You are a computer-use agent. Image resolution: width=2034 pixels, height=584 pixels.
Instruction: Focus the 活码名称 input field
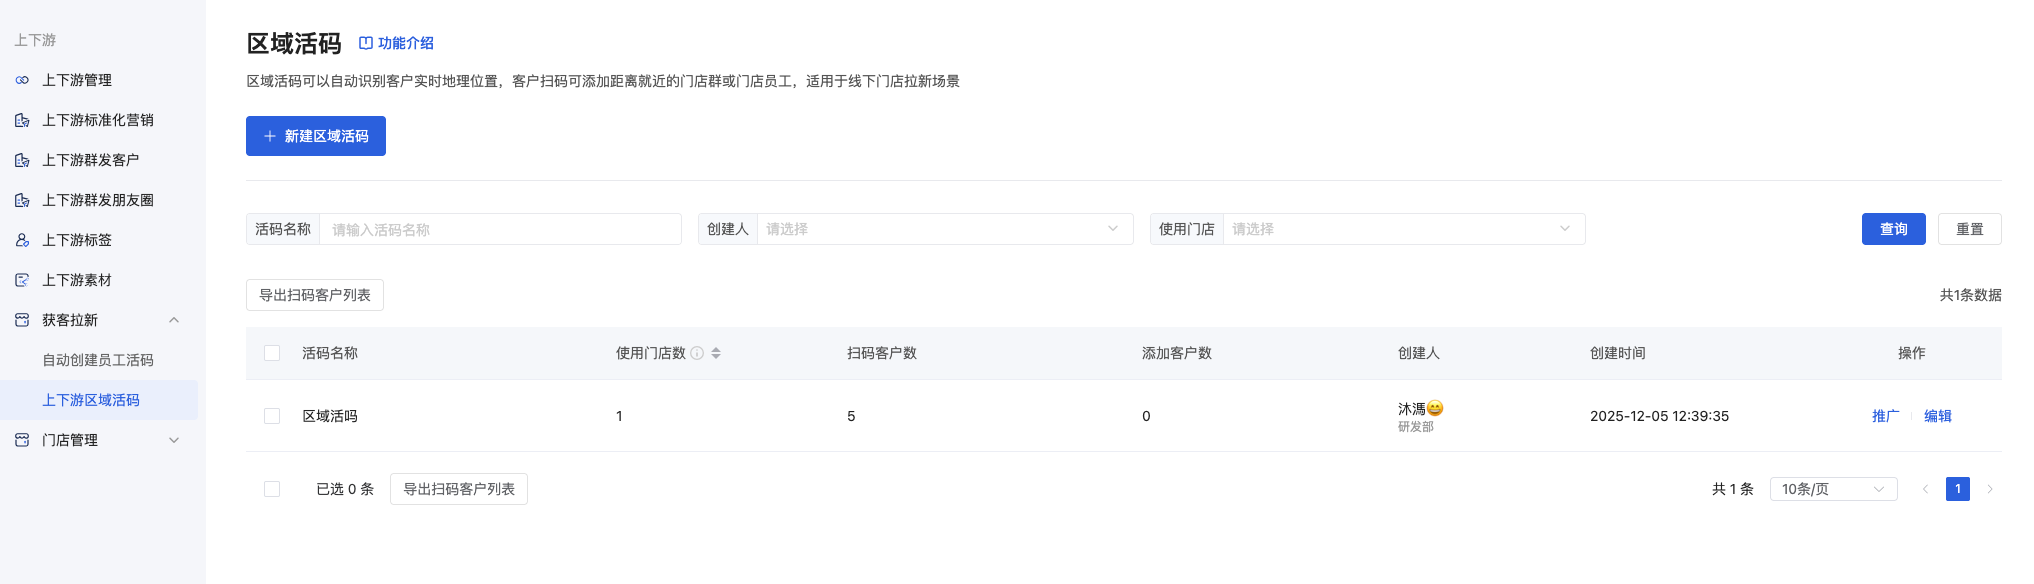pyautogui.click(x=500, y=229)
